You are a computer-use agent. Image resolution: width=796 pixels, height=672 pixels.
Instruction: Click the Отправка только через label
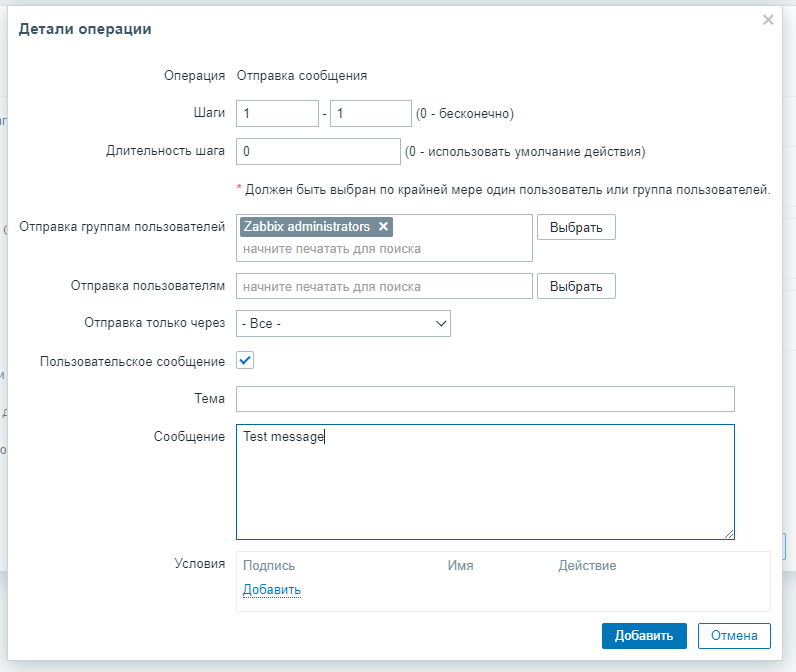click(154, 323)
